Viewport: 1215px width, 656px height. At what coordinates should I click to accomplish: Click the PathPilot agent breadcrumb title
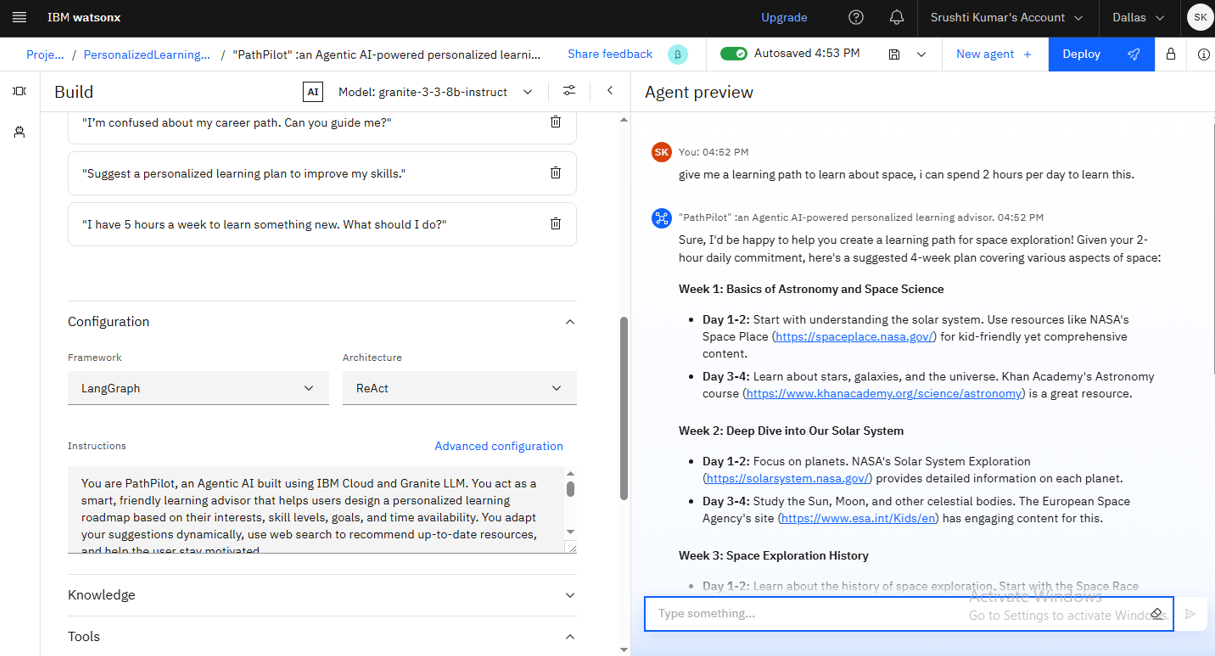[x=387, y=55]
